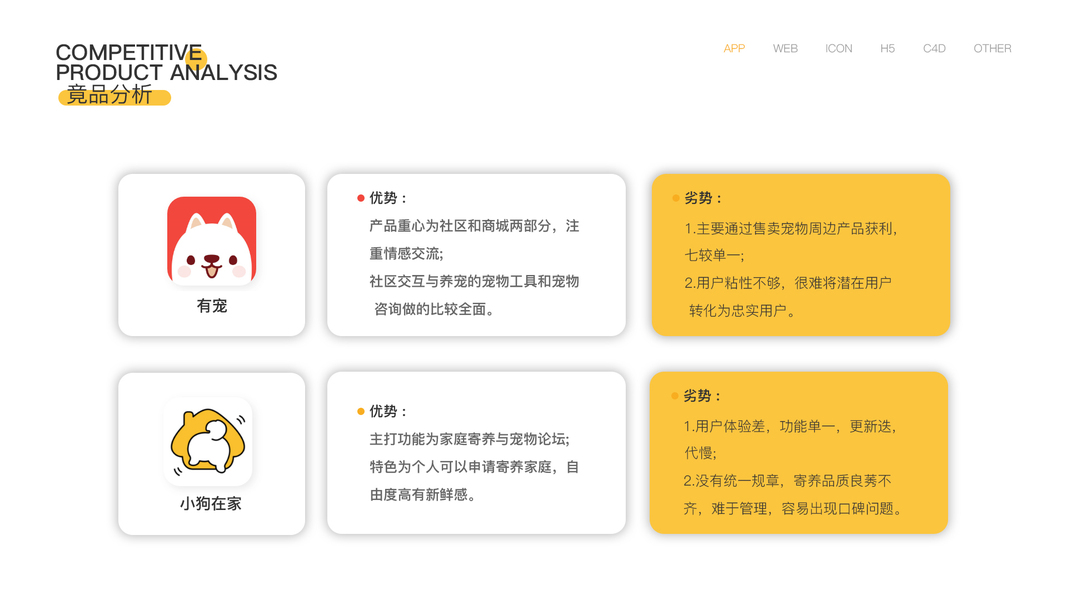Click the orange bullet beside 小狗在家 优势
The height and width of the screenshot is (600, 1067).
point(361,412)
